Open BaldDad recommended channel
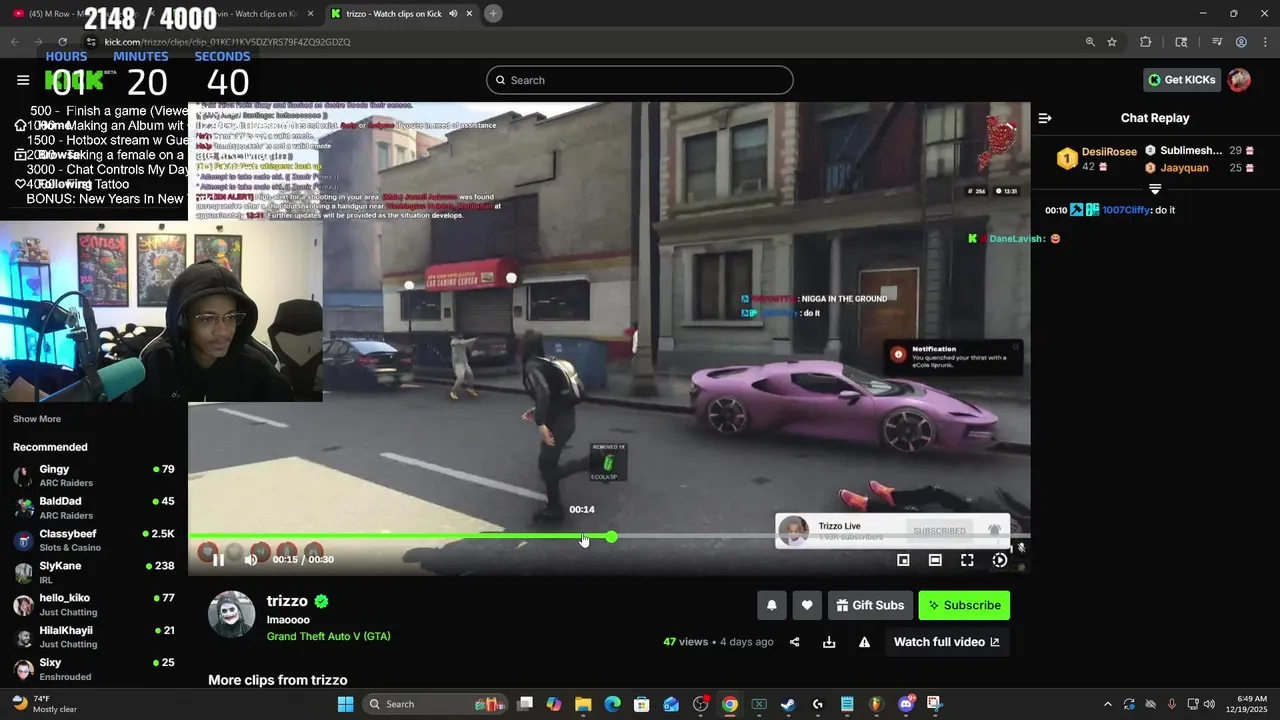 click(x=93, y=508)
